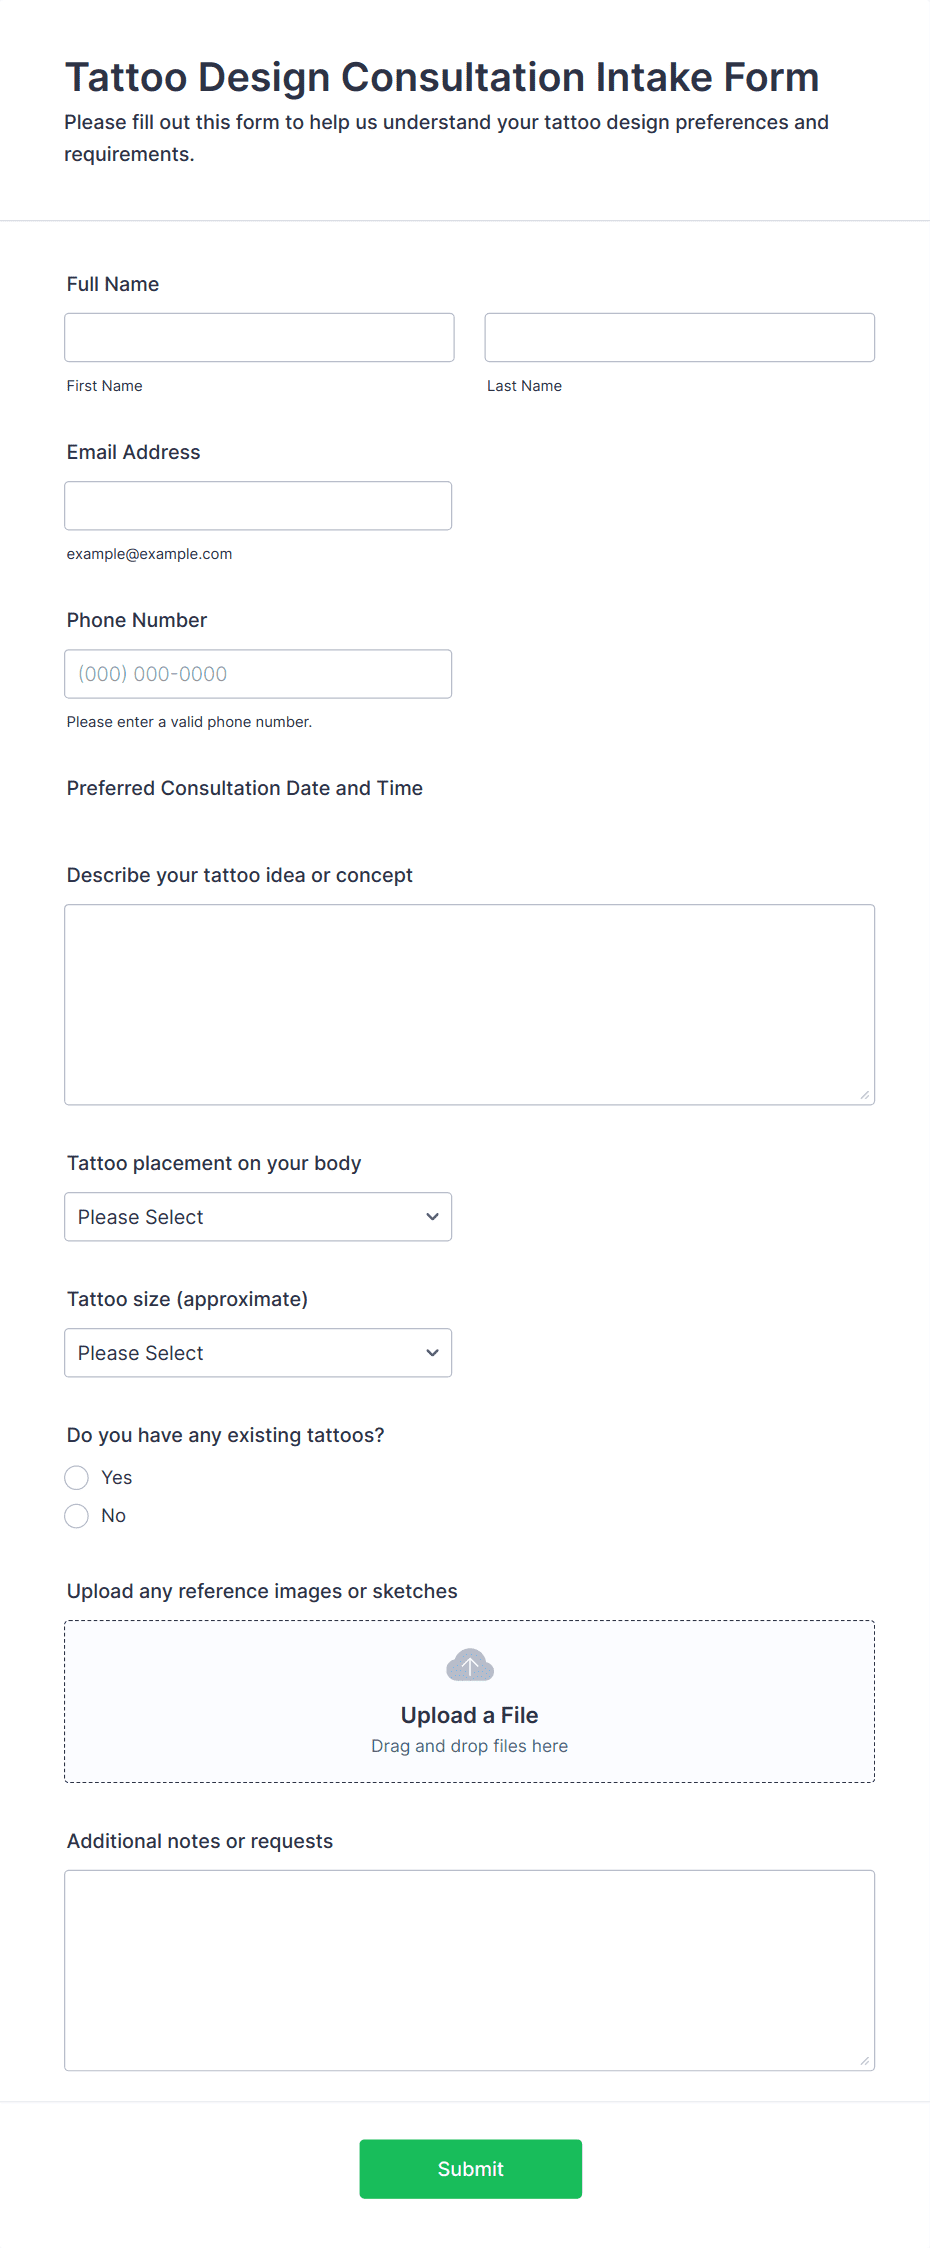Open the Tattoo placement Please Select dropdown
This screenshot has width=930, height=2248.
258,1217
